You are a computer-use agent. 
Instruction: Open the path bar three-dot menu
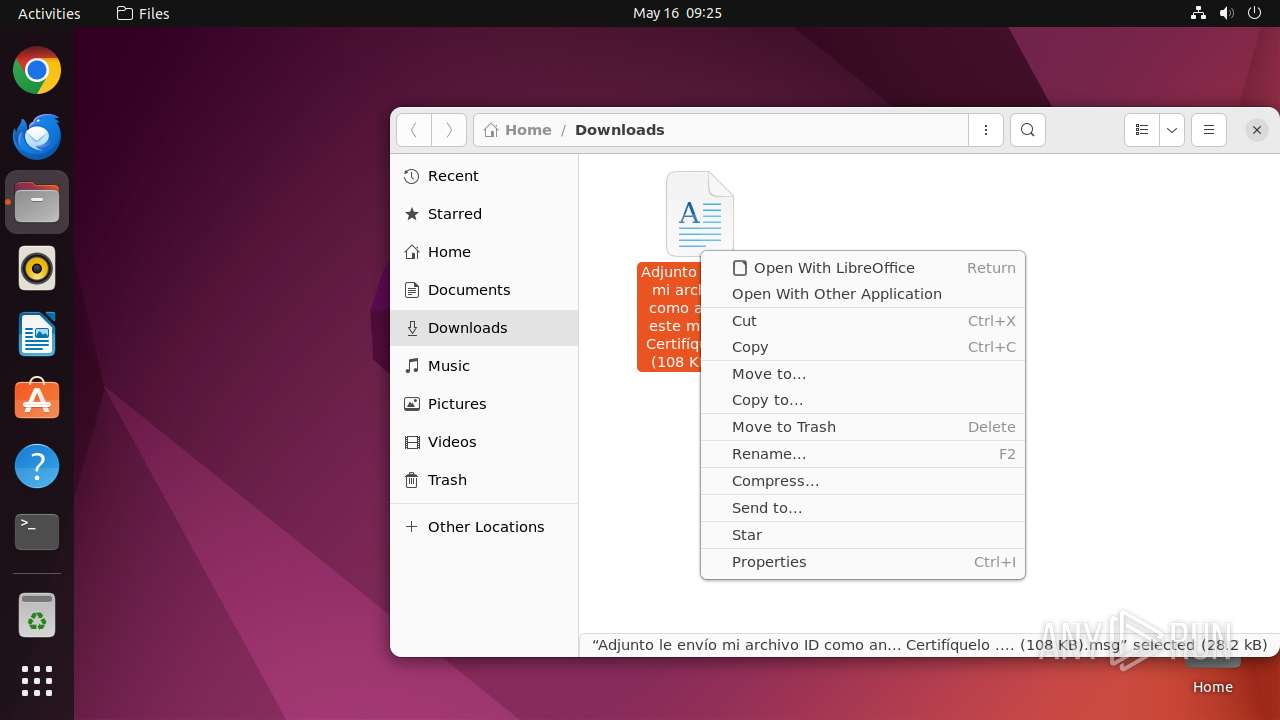tap(986, 130)
